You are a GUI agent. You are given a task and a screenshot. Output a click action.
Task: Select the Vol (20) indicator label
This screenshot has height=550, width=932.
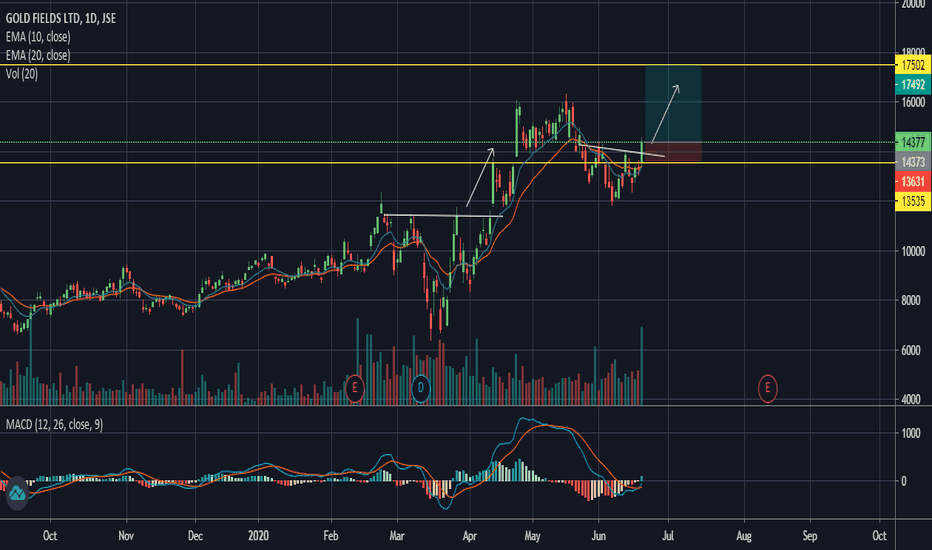click(x=21, y=74)
